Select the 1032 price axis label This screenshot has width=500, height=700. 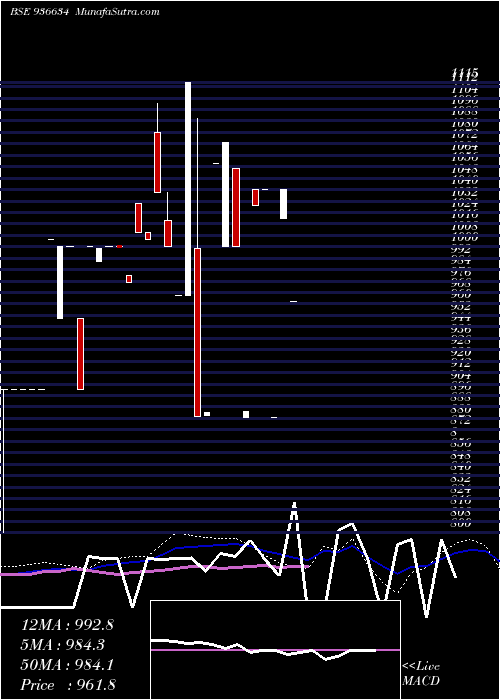(x=465, y=192)
